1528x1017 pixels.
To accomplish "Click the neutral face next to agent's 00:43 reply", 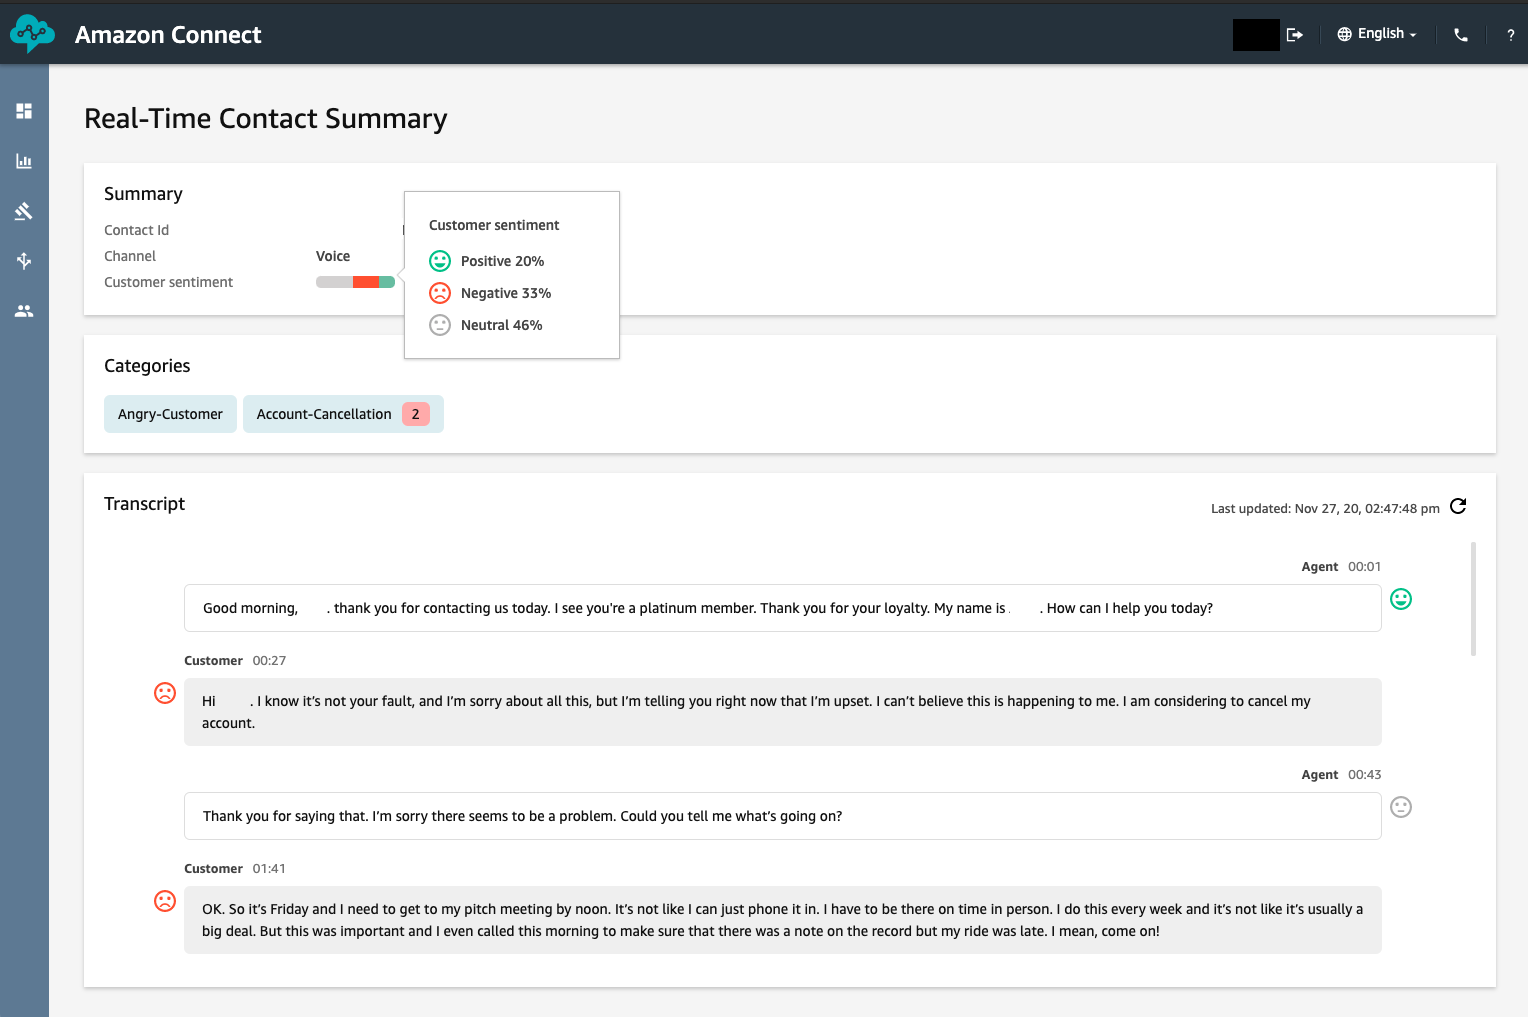I will point(1400,807).
